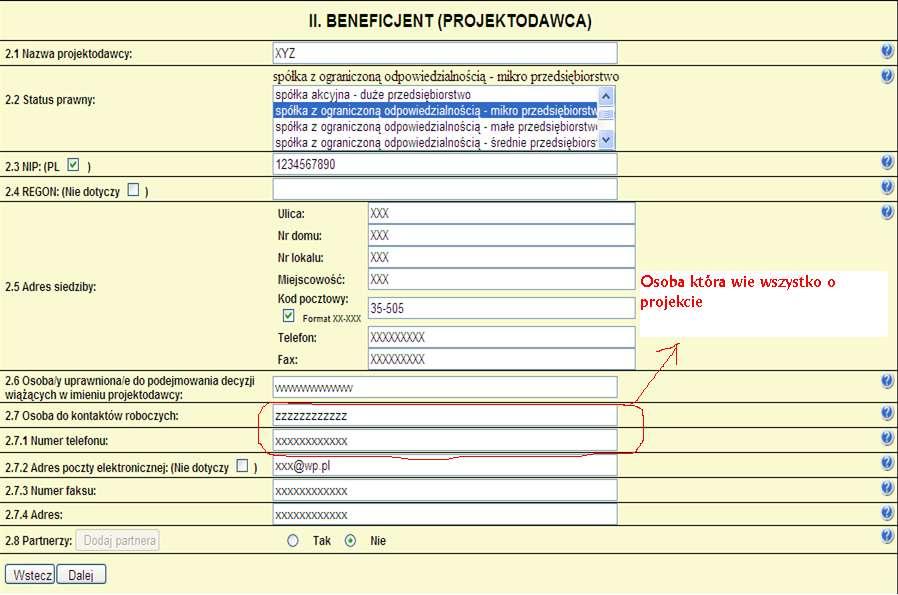Select Tak radio for Partnerzy
The height and width of the screenshot is (595, 898).
293,541
